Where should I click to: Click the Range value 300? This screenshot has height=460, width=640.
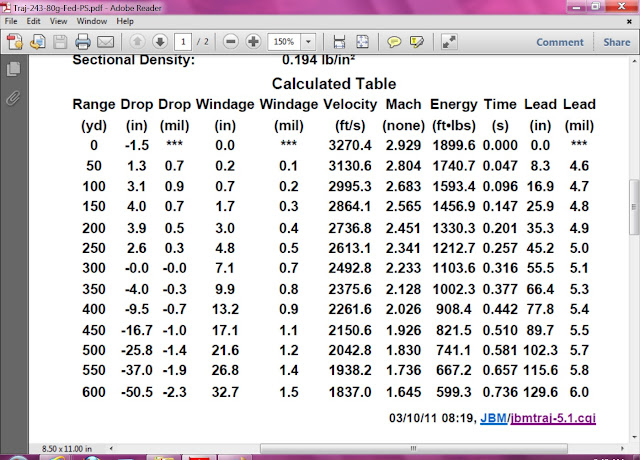94,268
